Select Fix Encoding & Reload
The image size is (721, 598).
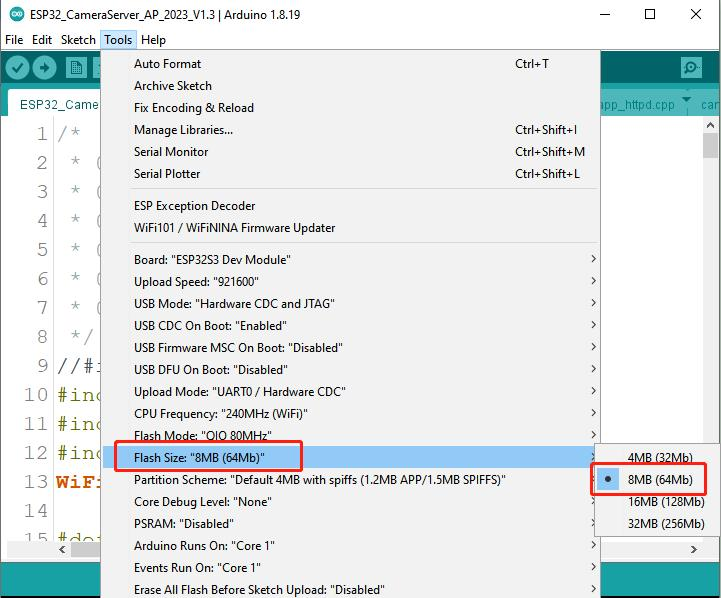351,108
